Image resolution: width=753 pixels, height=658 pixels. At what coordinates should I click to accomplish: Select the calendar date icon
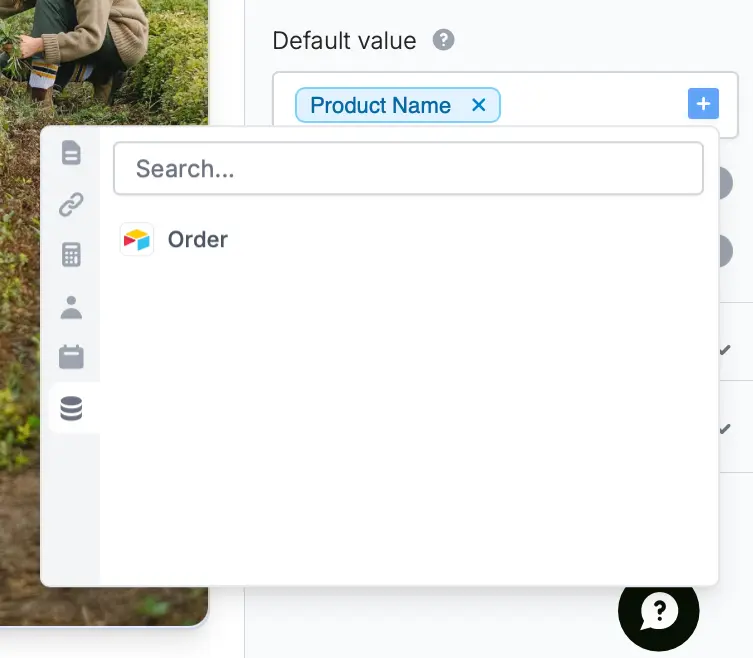click(x=71, y=357)
